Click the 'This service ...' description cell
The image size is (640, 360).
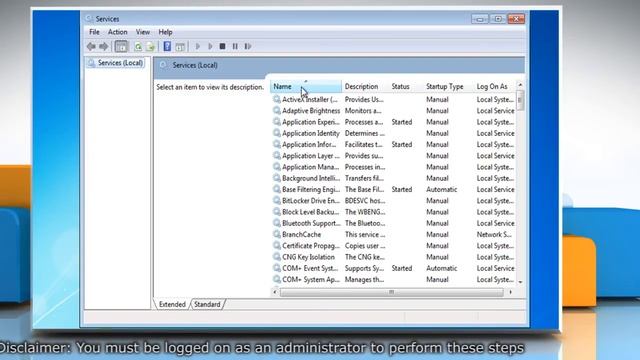(x=365, y=234)
